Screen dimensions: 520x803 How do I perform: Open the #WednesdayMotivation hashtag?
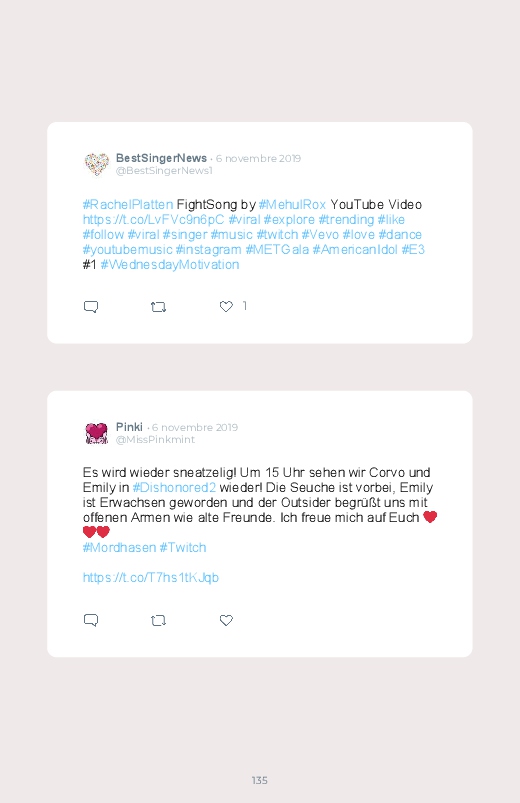pos(170,265)
